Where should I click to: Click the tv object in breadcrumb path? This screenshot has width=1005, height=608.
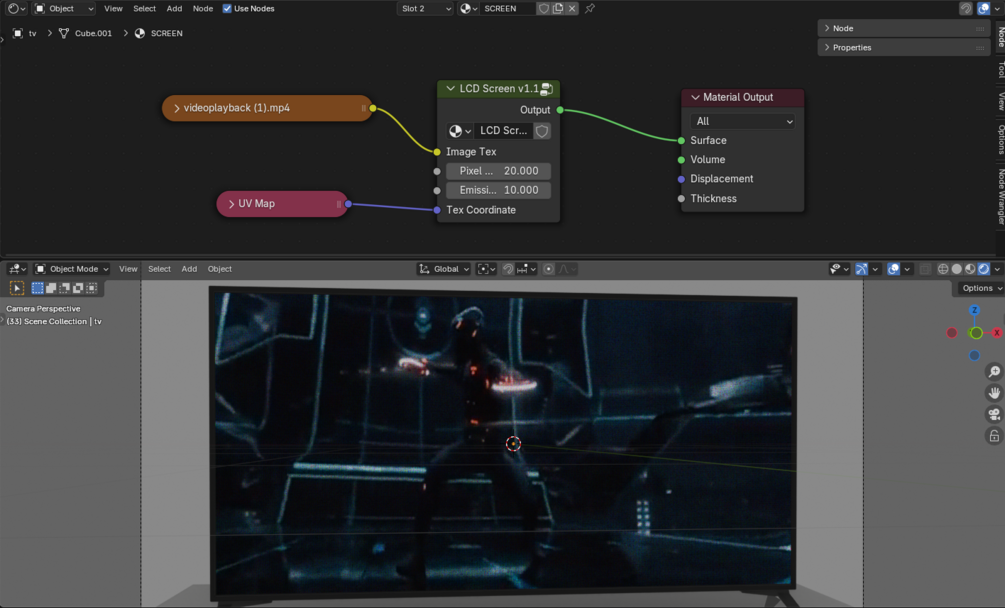(25, 33)
